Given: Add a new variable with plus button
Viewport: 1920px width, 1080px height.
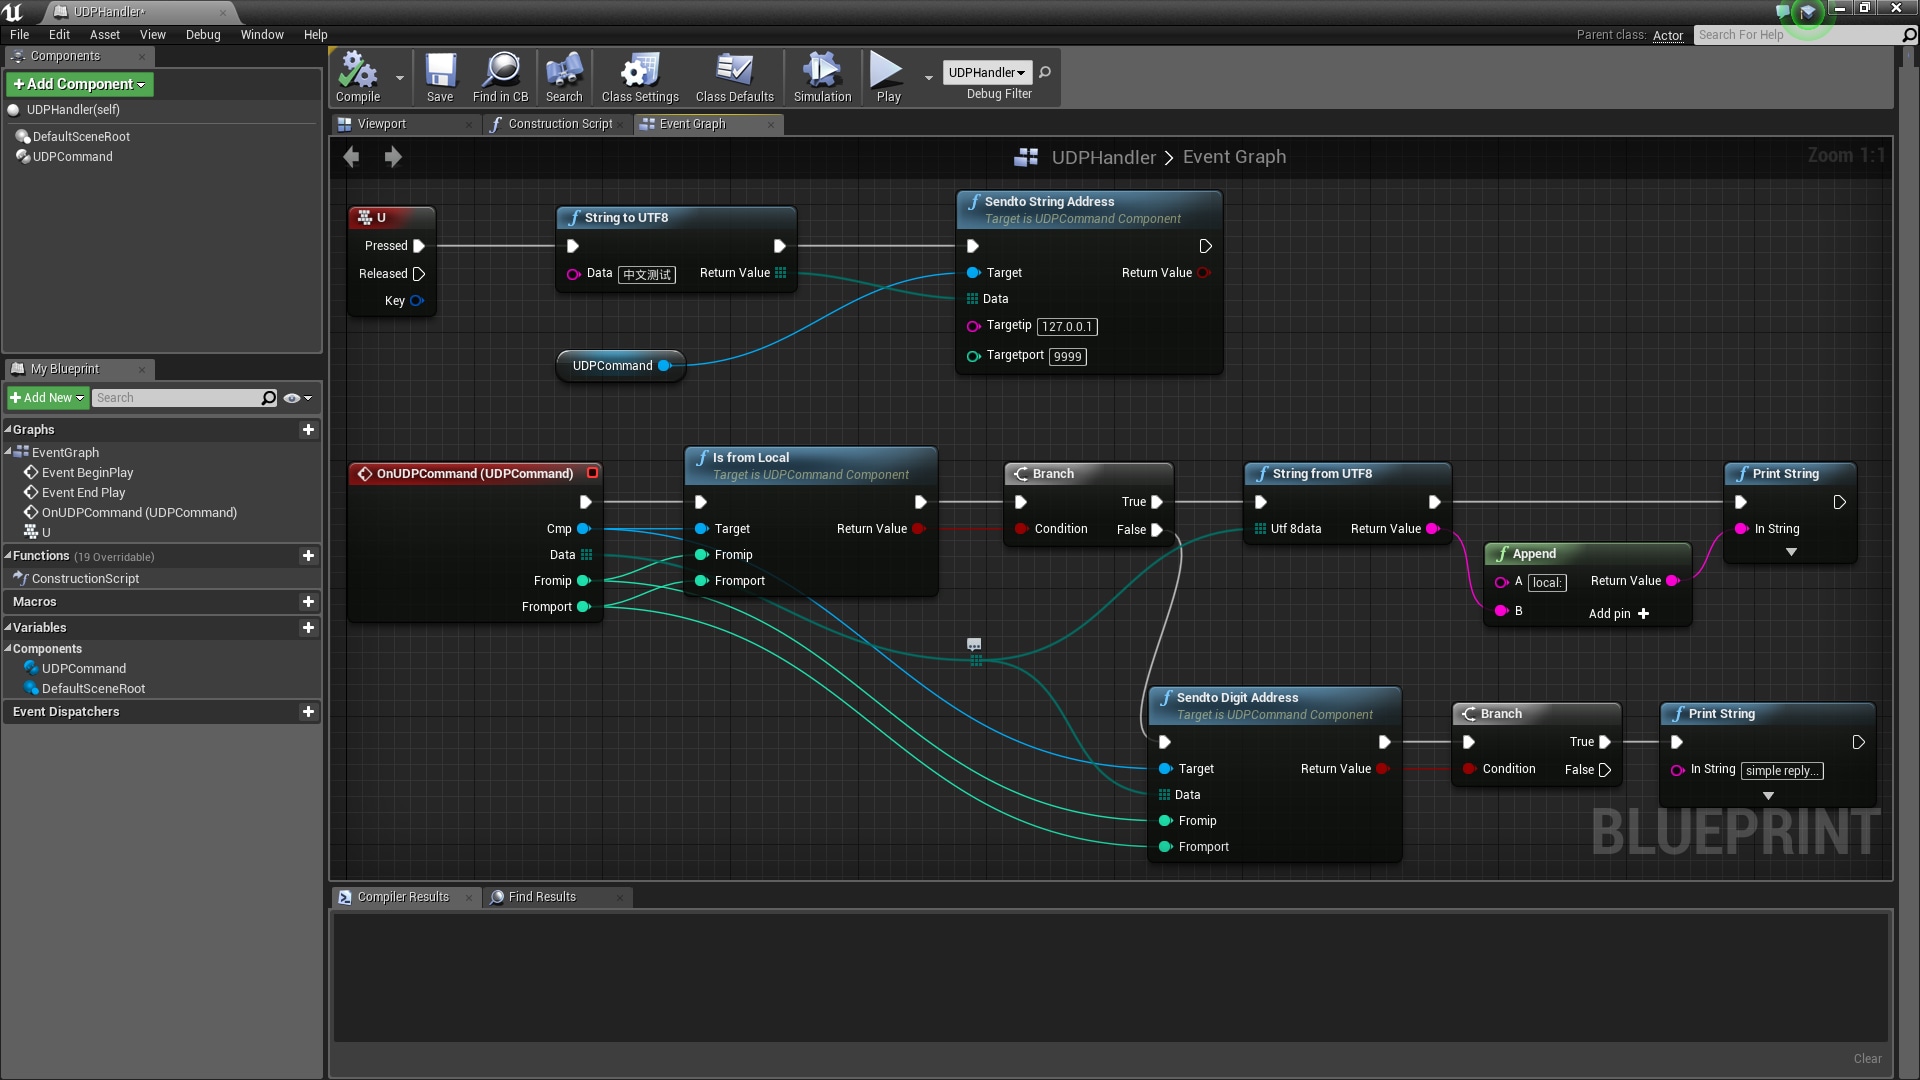Looking at the screenshot, I should 308,628.
